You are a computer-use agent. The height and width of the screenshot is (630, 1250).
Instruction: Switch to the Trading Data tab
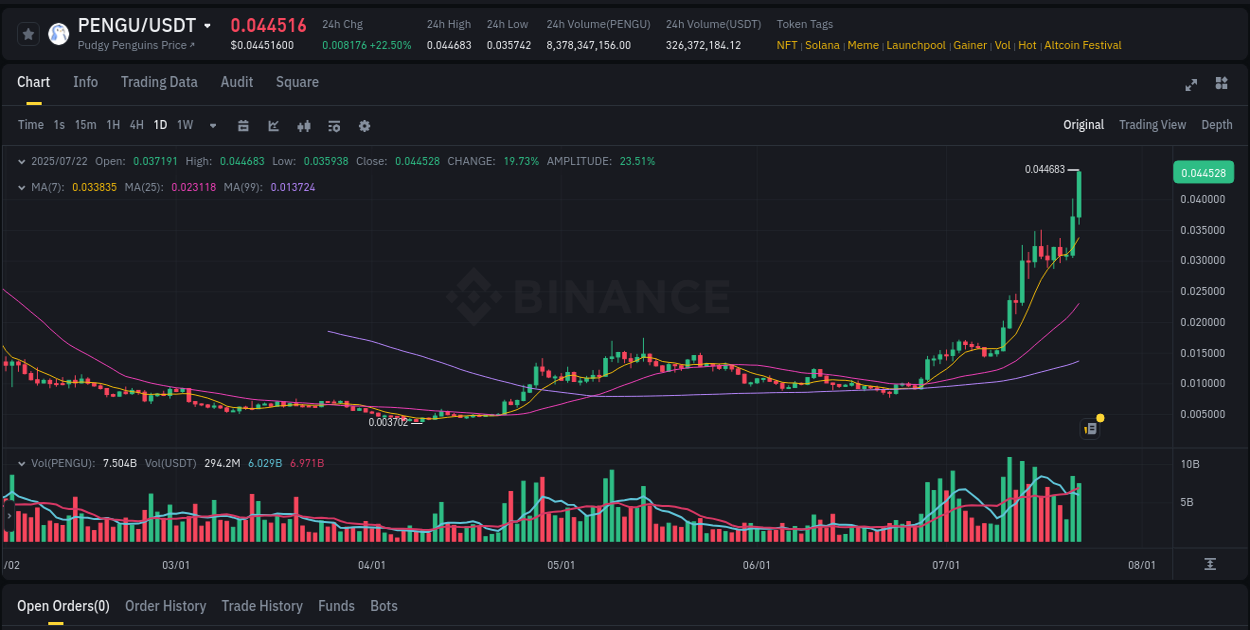159,82
